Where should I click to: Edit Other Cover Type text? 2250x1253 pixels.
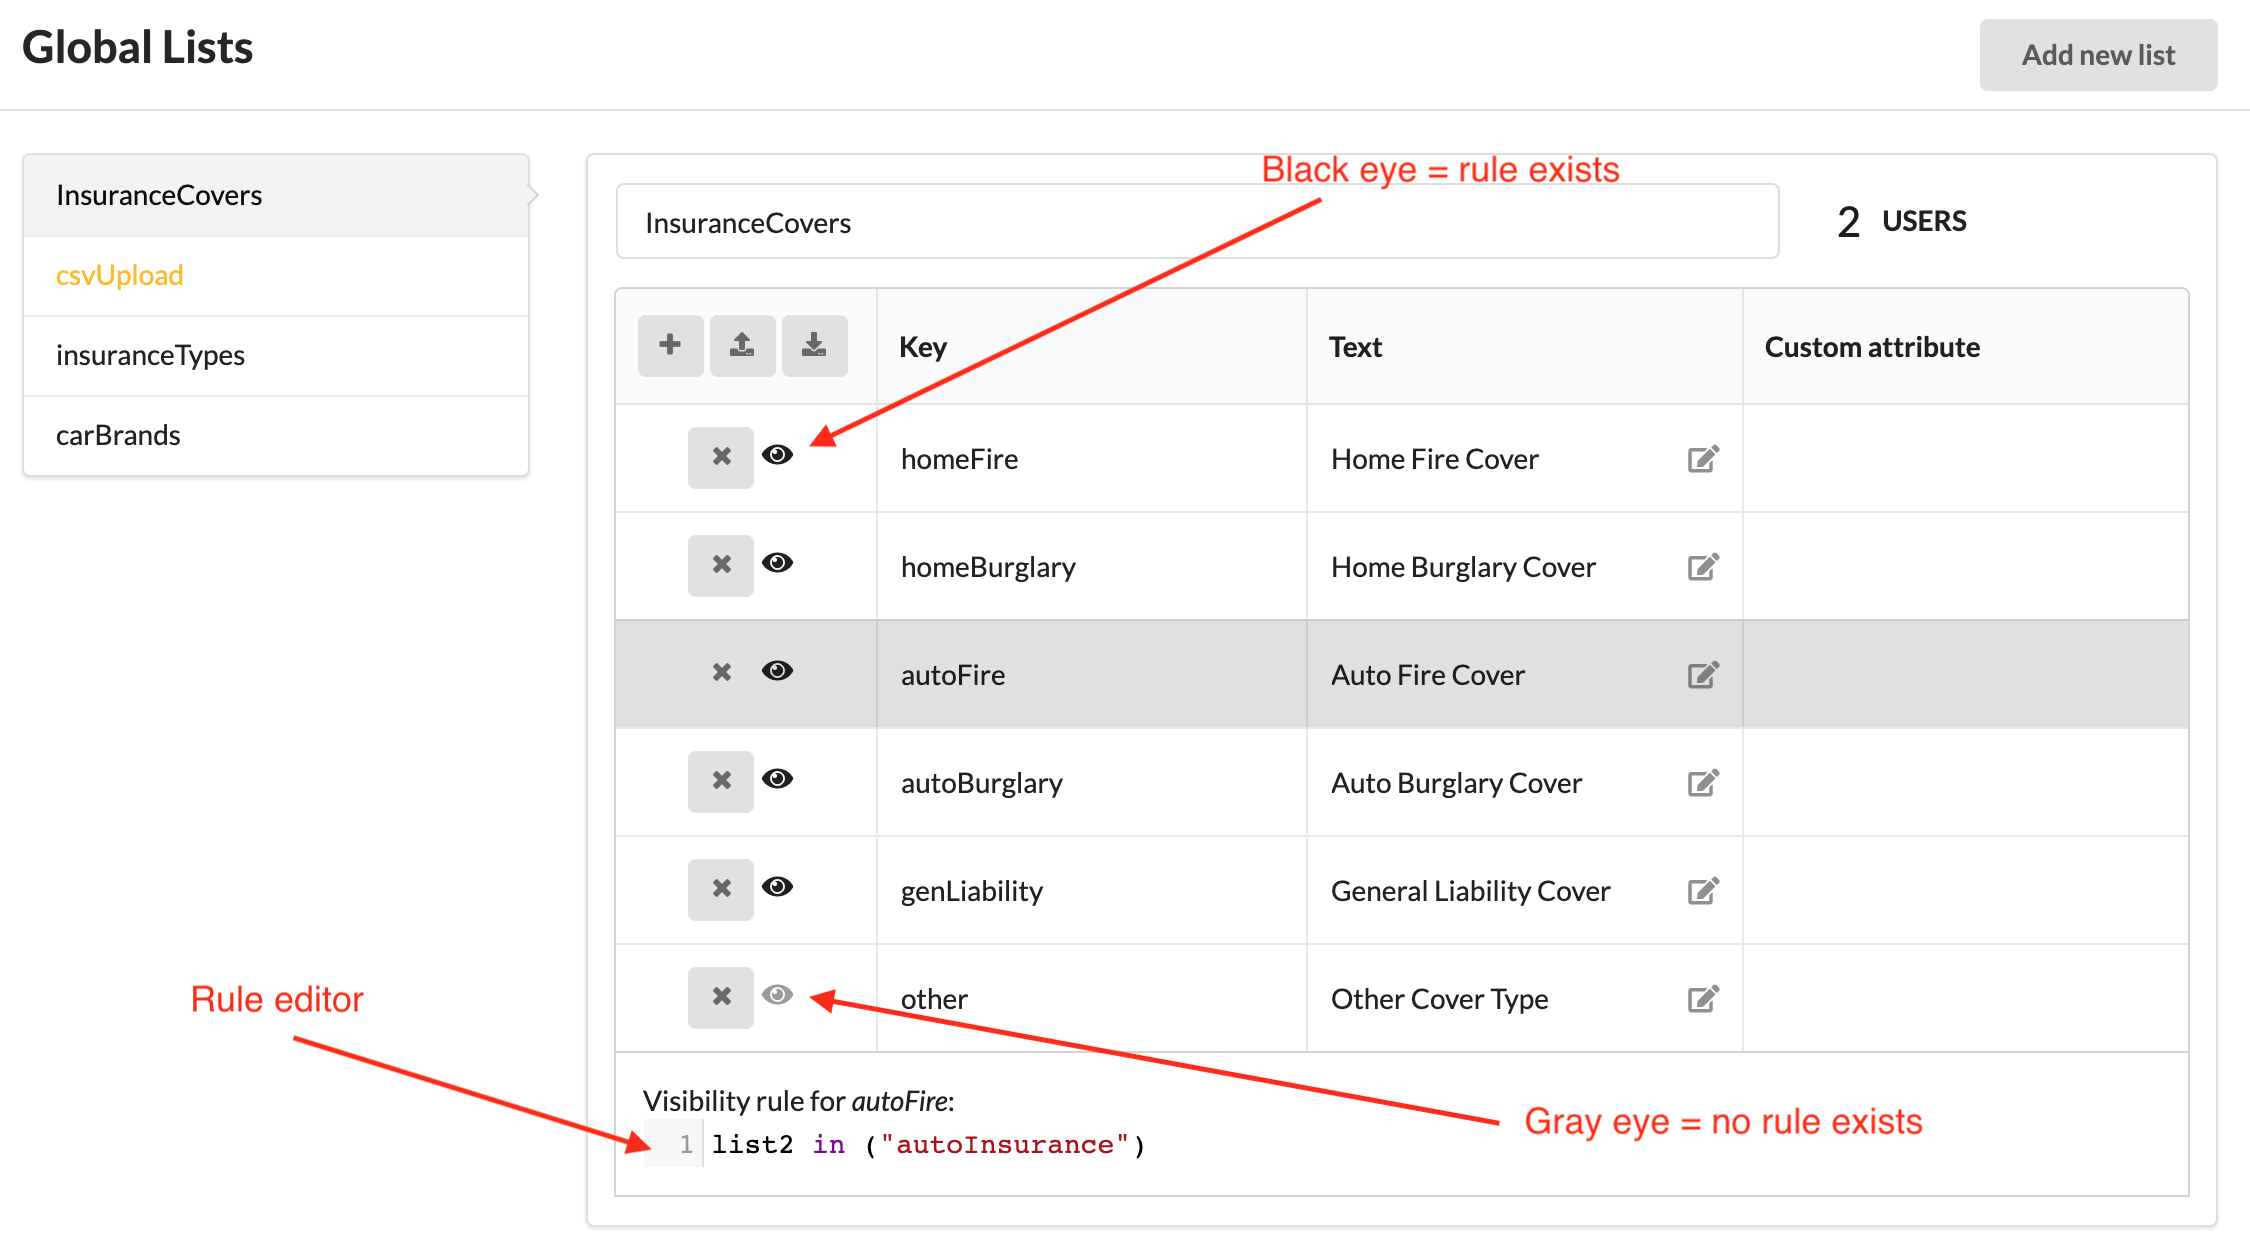(1703, 999)
